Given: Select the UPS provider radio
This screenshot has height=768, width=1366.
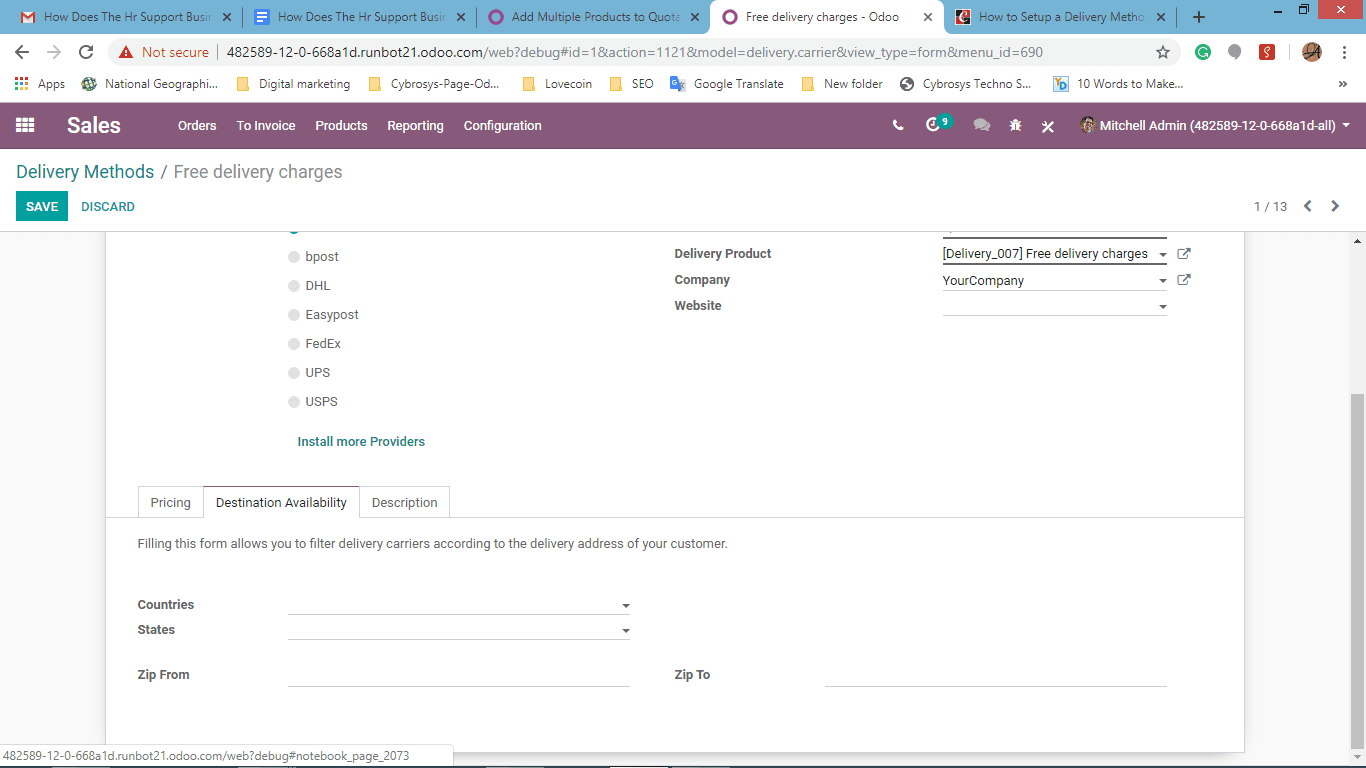Looking at the screenshot, I should coord(294,373).
